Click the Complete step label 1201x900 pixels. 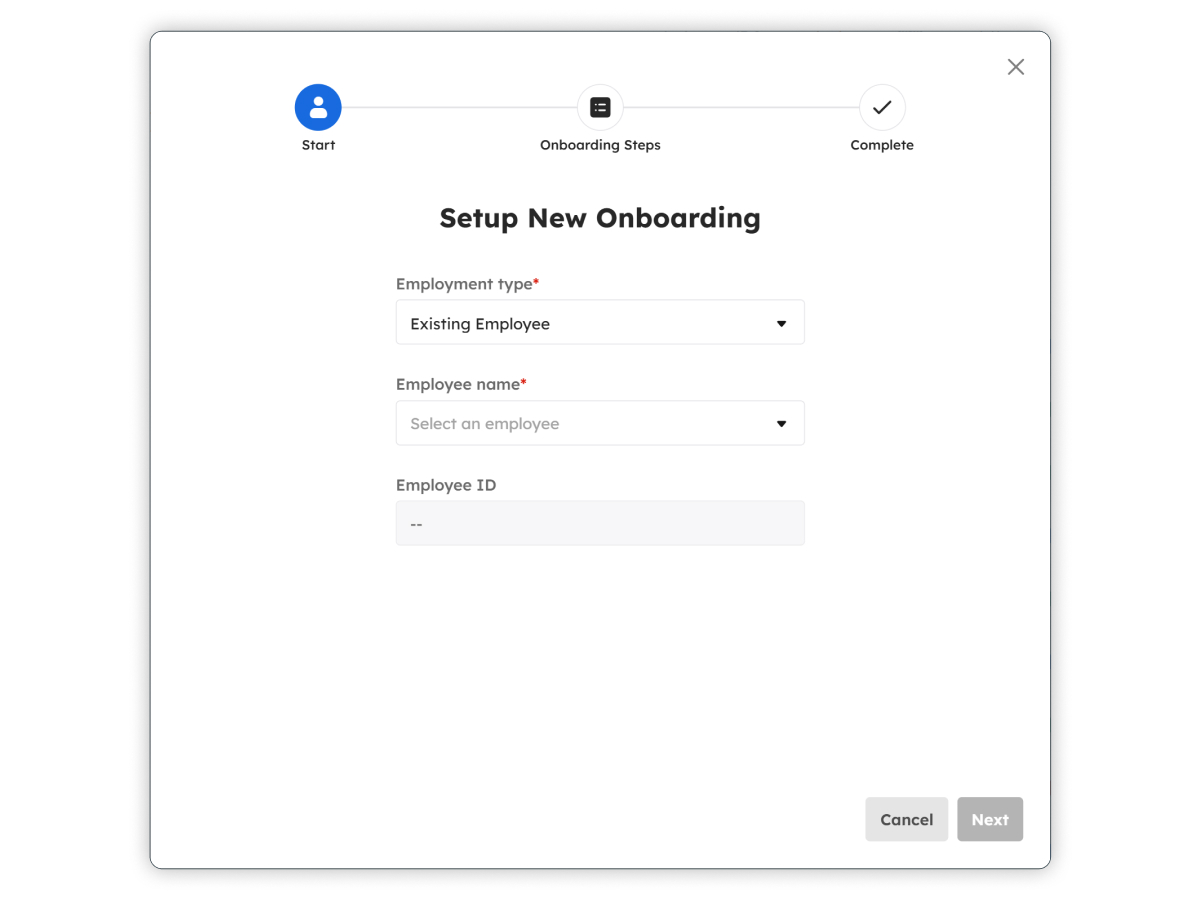[x=882, y=145]
